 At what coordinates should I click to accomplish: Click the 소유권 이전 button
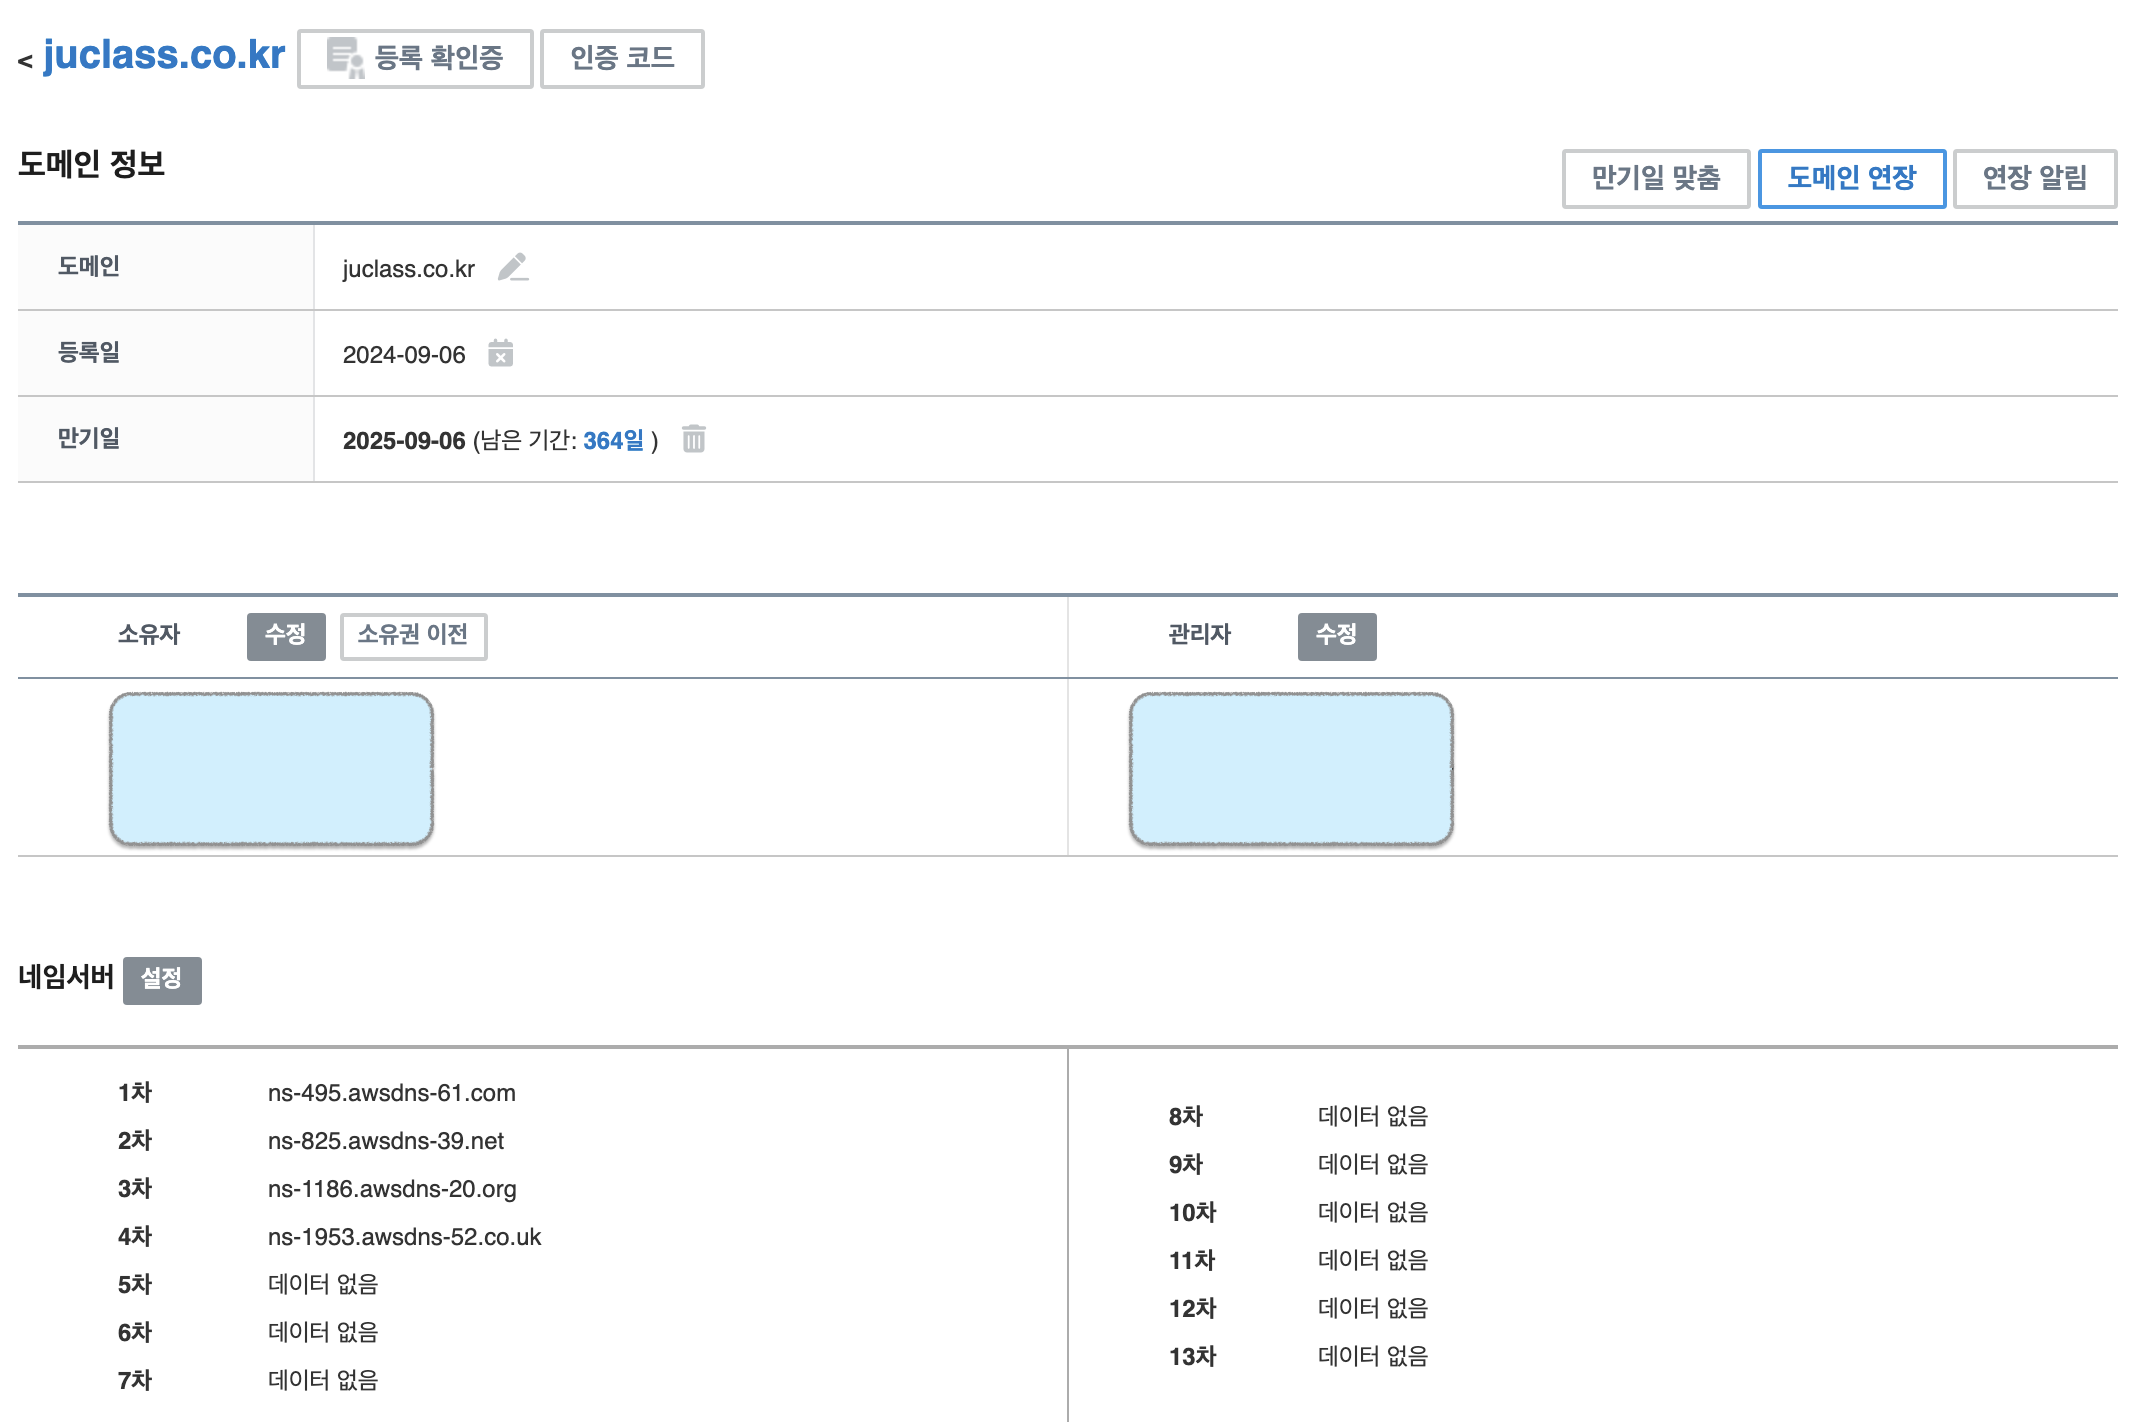(x=413, y=635)
